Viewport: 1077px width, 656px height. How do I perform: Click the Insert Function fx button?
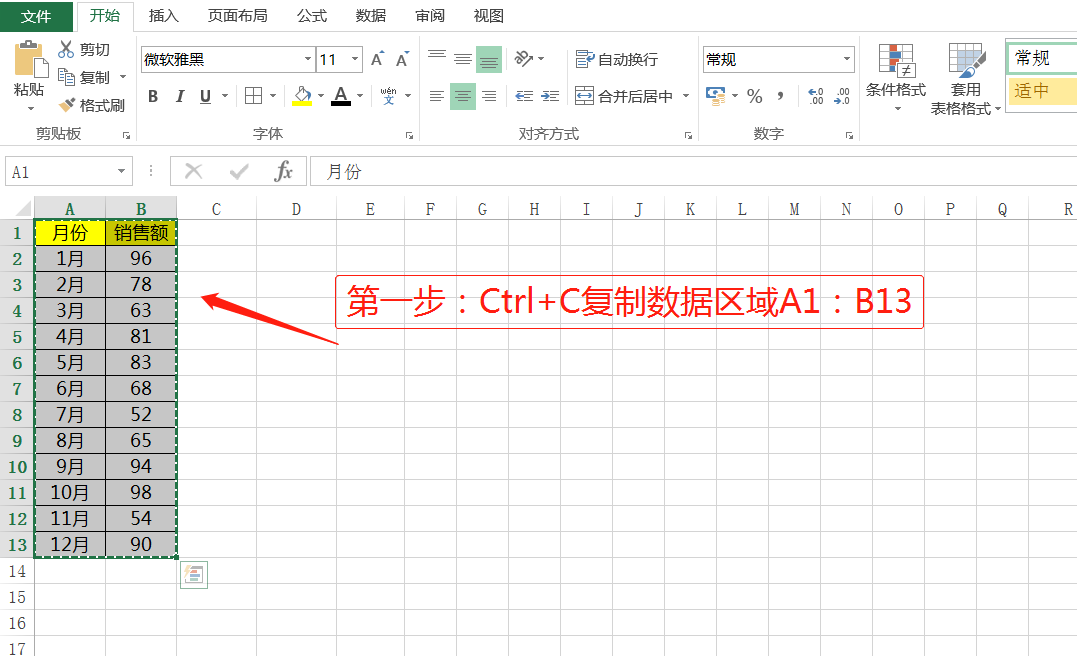point(283,171)
